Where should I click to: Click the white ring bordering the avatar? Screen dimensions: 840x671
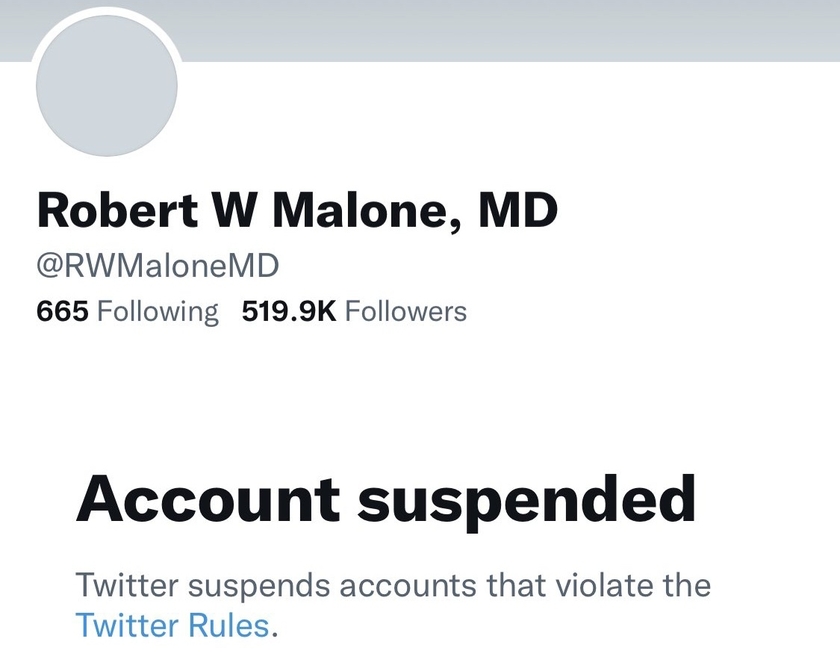pyautogui.click(x=107, y=11)
